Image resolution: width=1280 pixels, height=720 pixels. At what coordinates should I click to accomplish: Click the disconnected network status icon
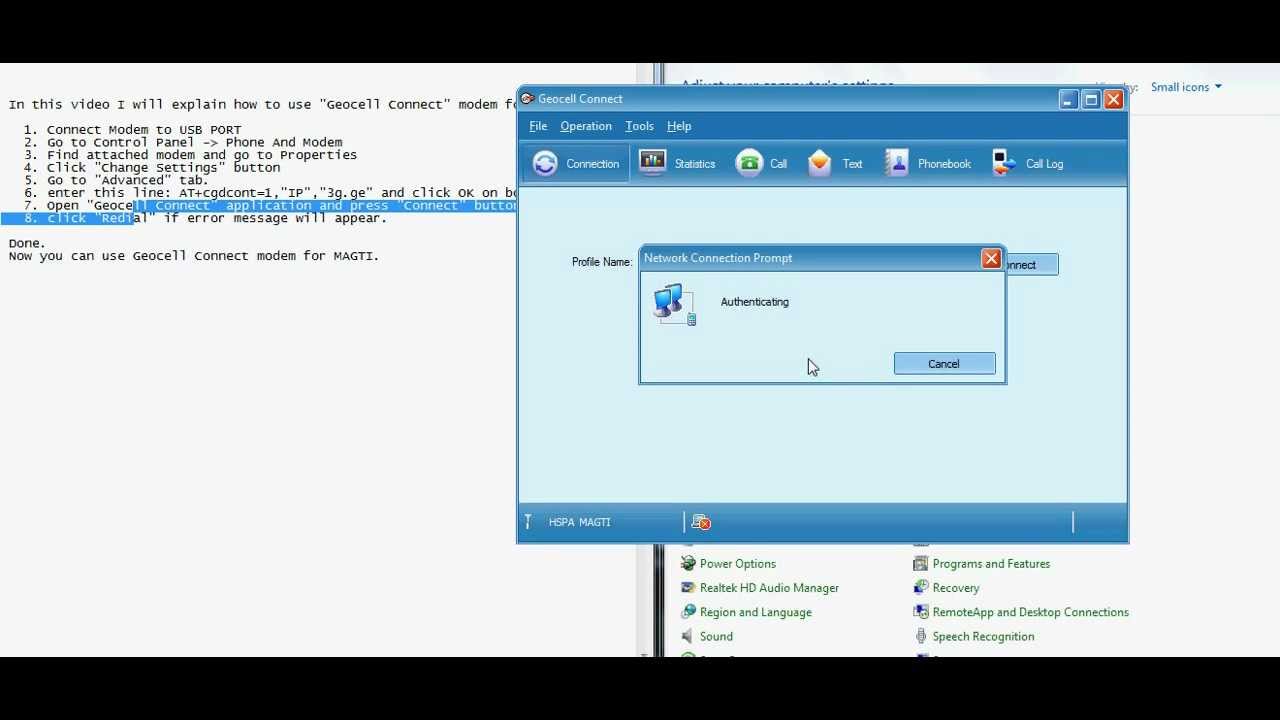[x=701, y=522]
